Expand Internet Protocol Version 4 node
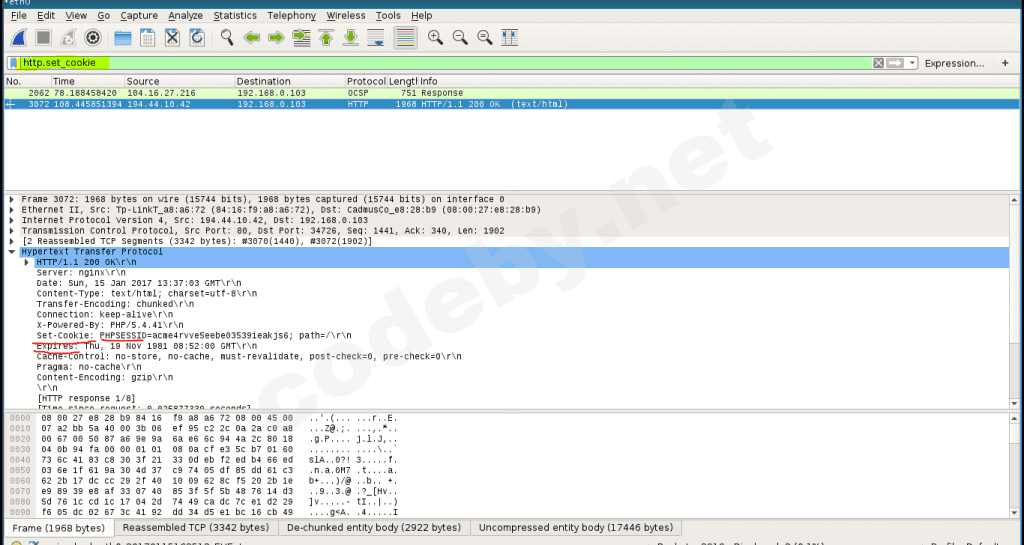Viewport: 1024px width, 545px height. coord(12,221)
